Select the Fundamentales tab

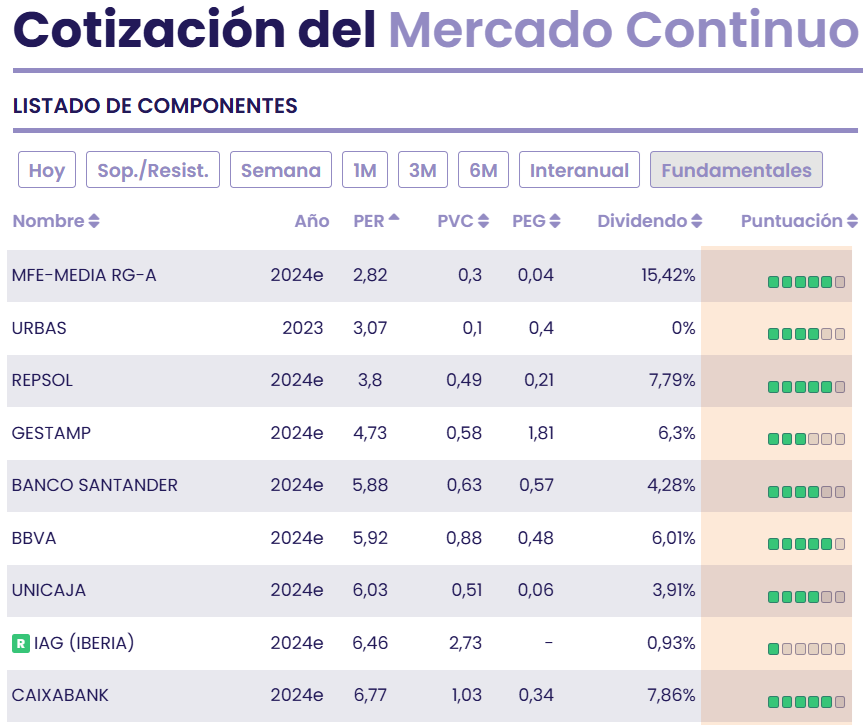click(736, 170)
